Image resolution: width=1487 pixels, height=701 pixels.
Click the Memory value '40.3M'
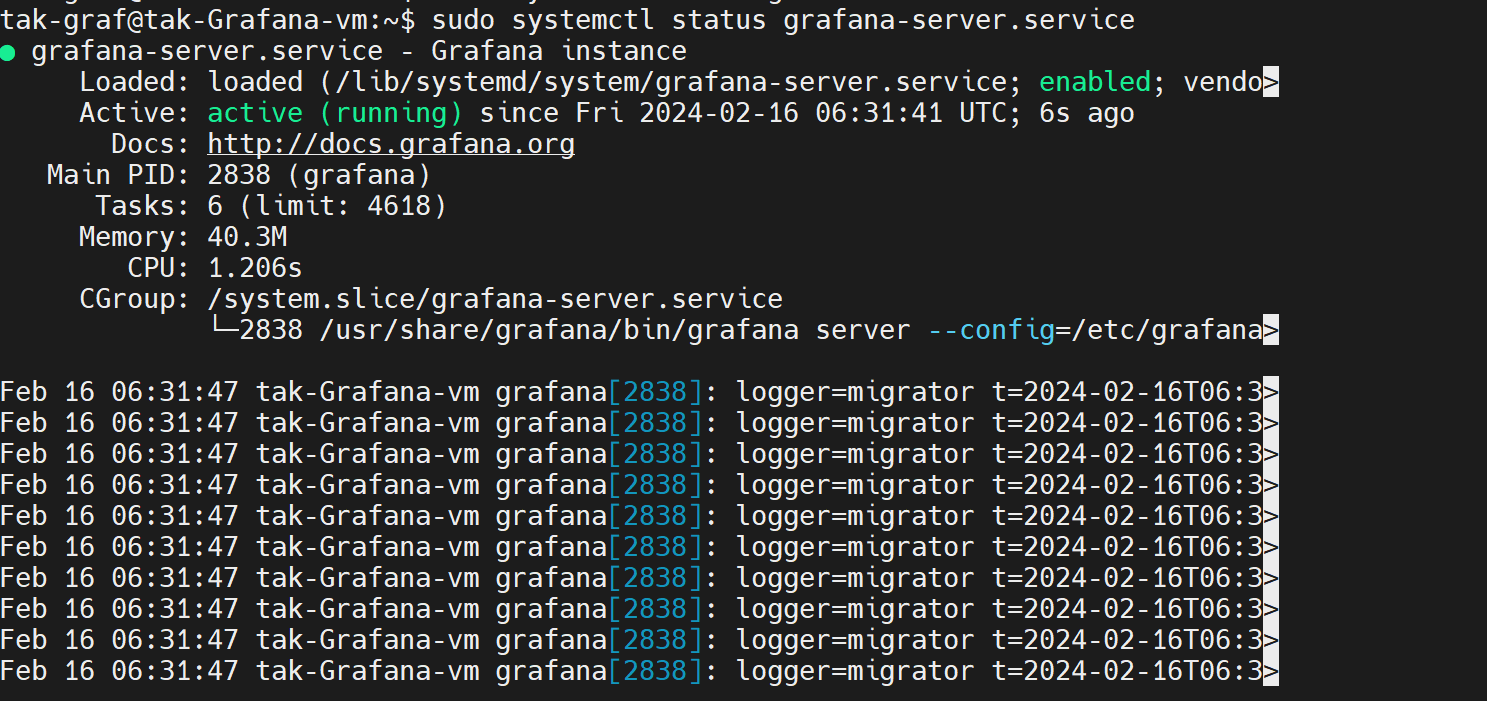[x=248, y=237]
